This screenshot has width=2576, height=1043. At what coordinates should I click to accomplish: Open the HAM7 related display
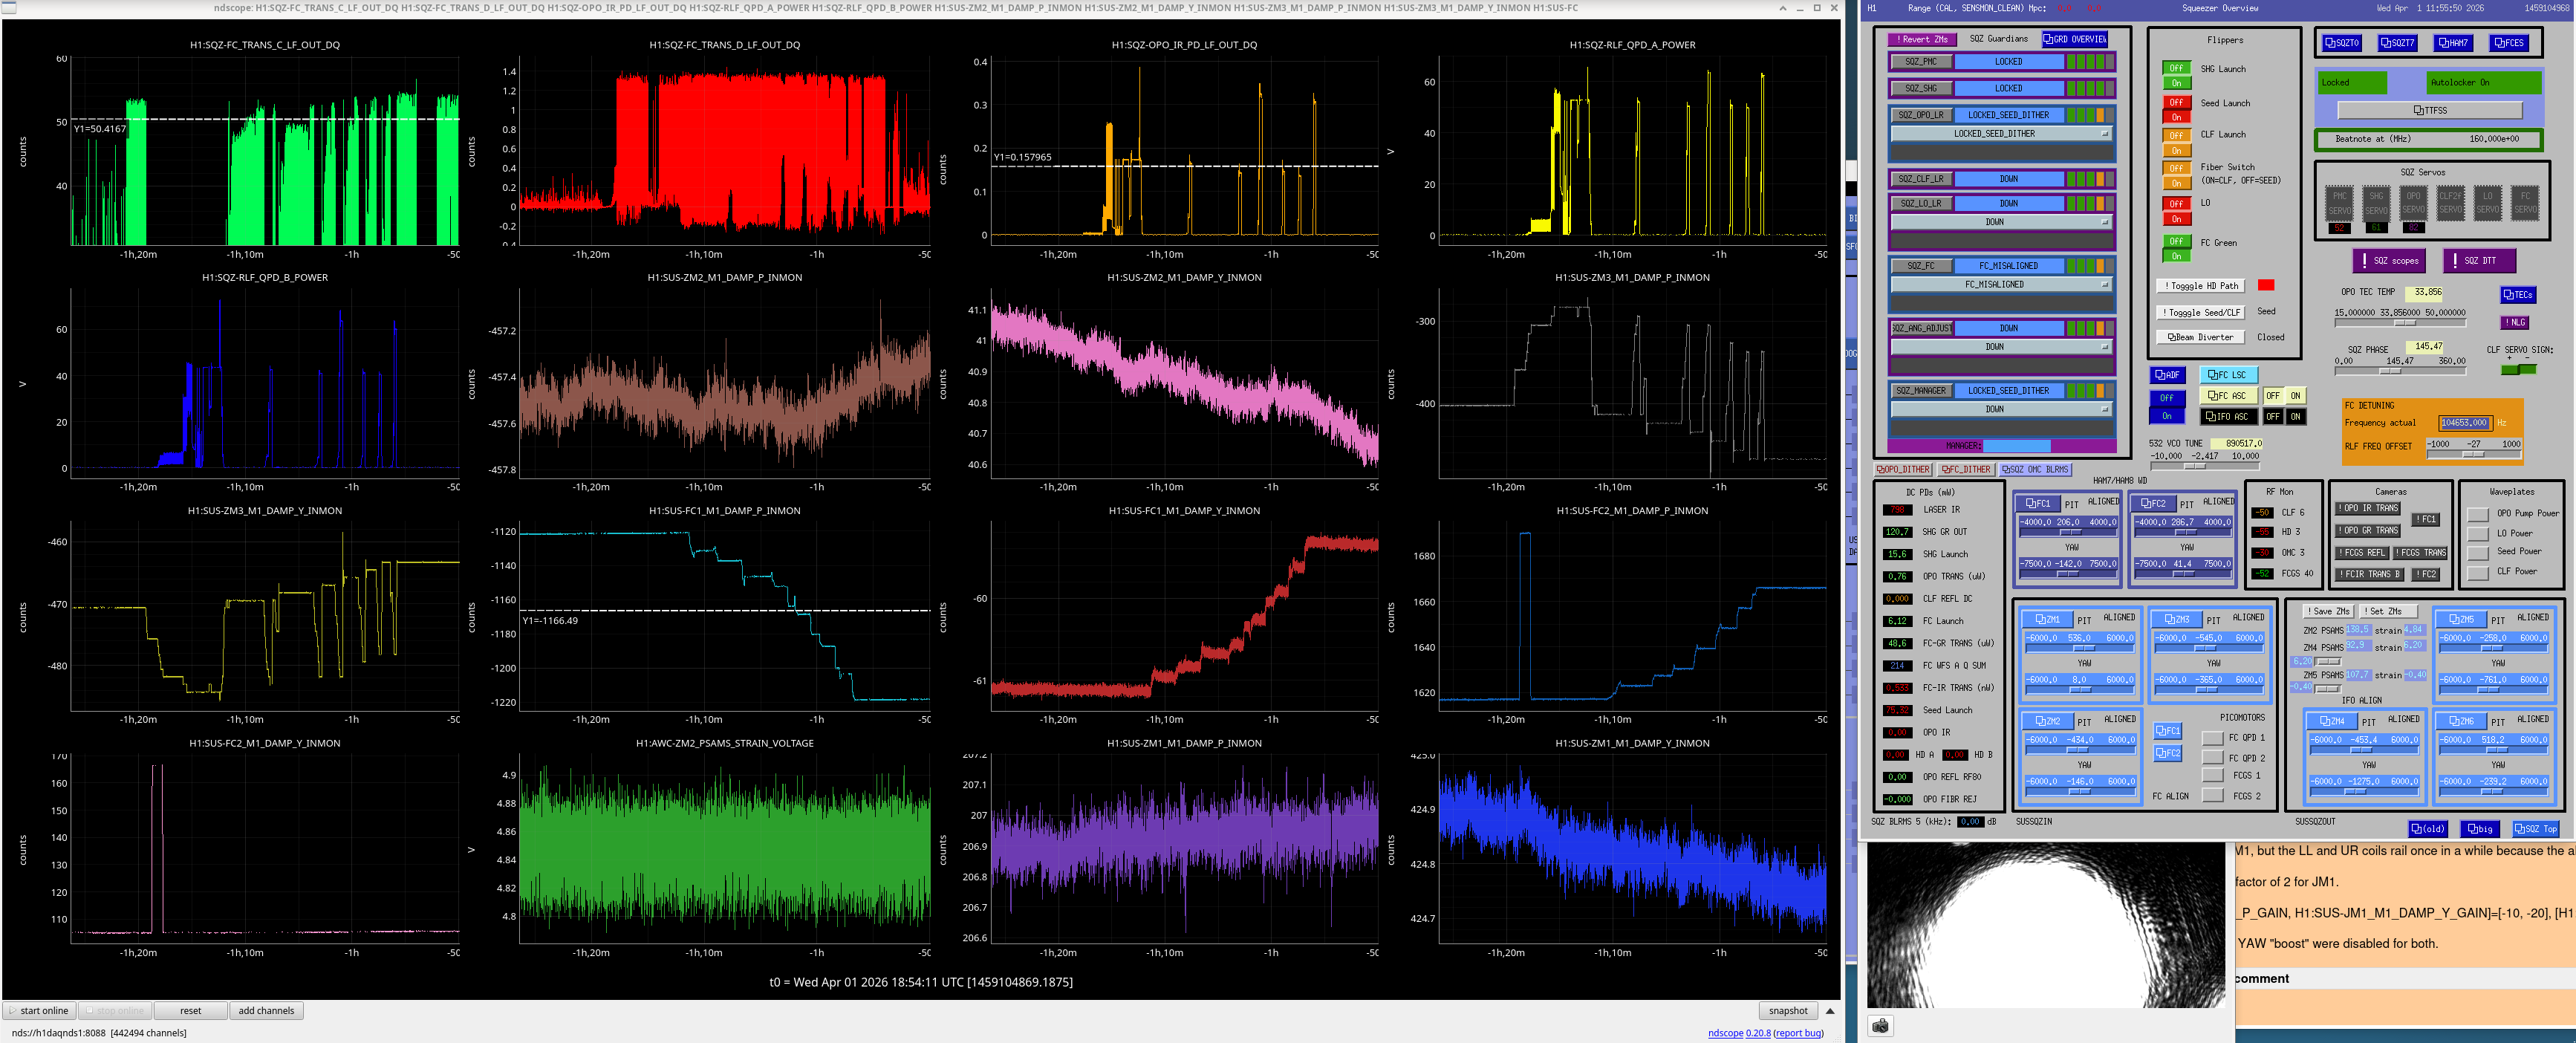point(2453,43)
